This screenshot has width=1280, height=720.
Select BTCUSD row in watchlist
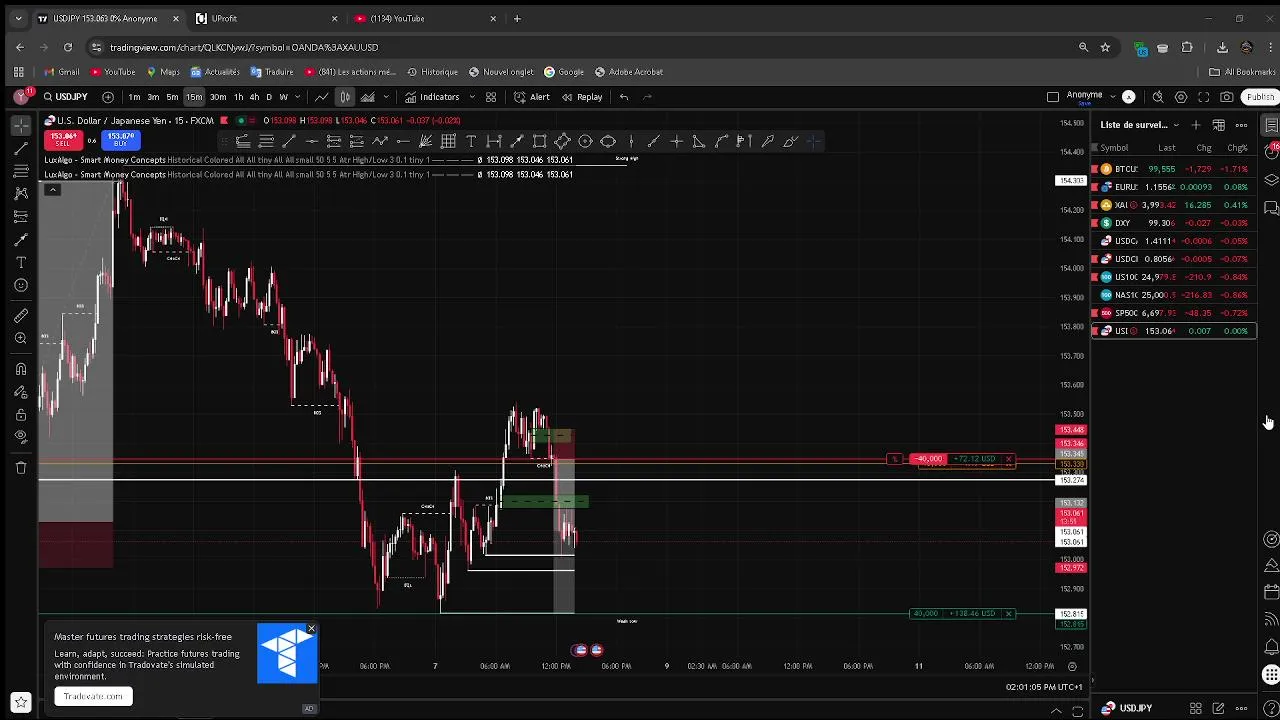point(1173,169)
